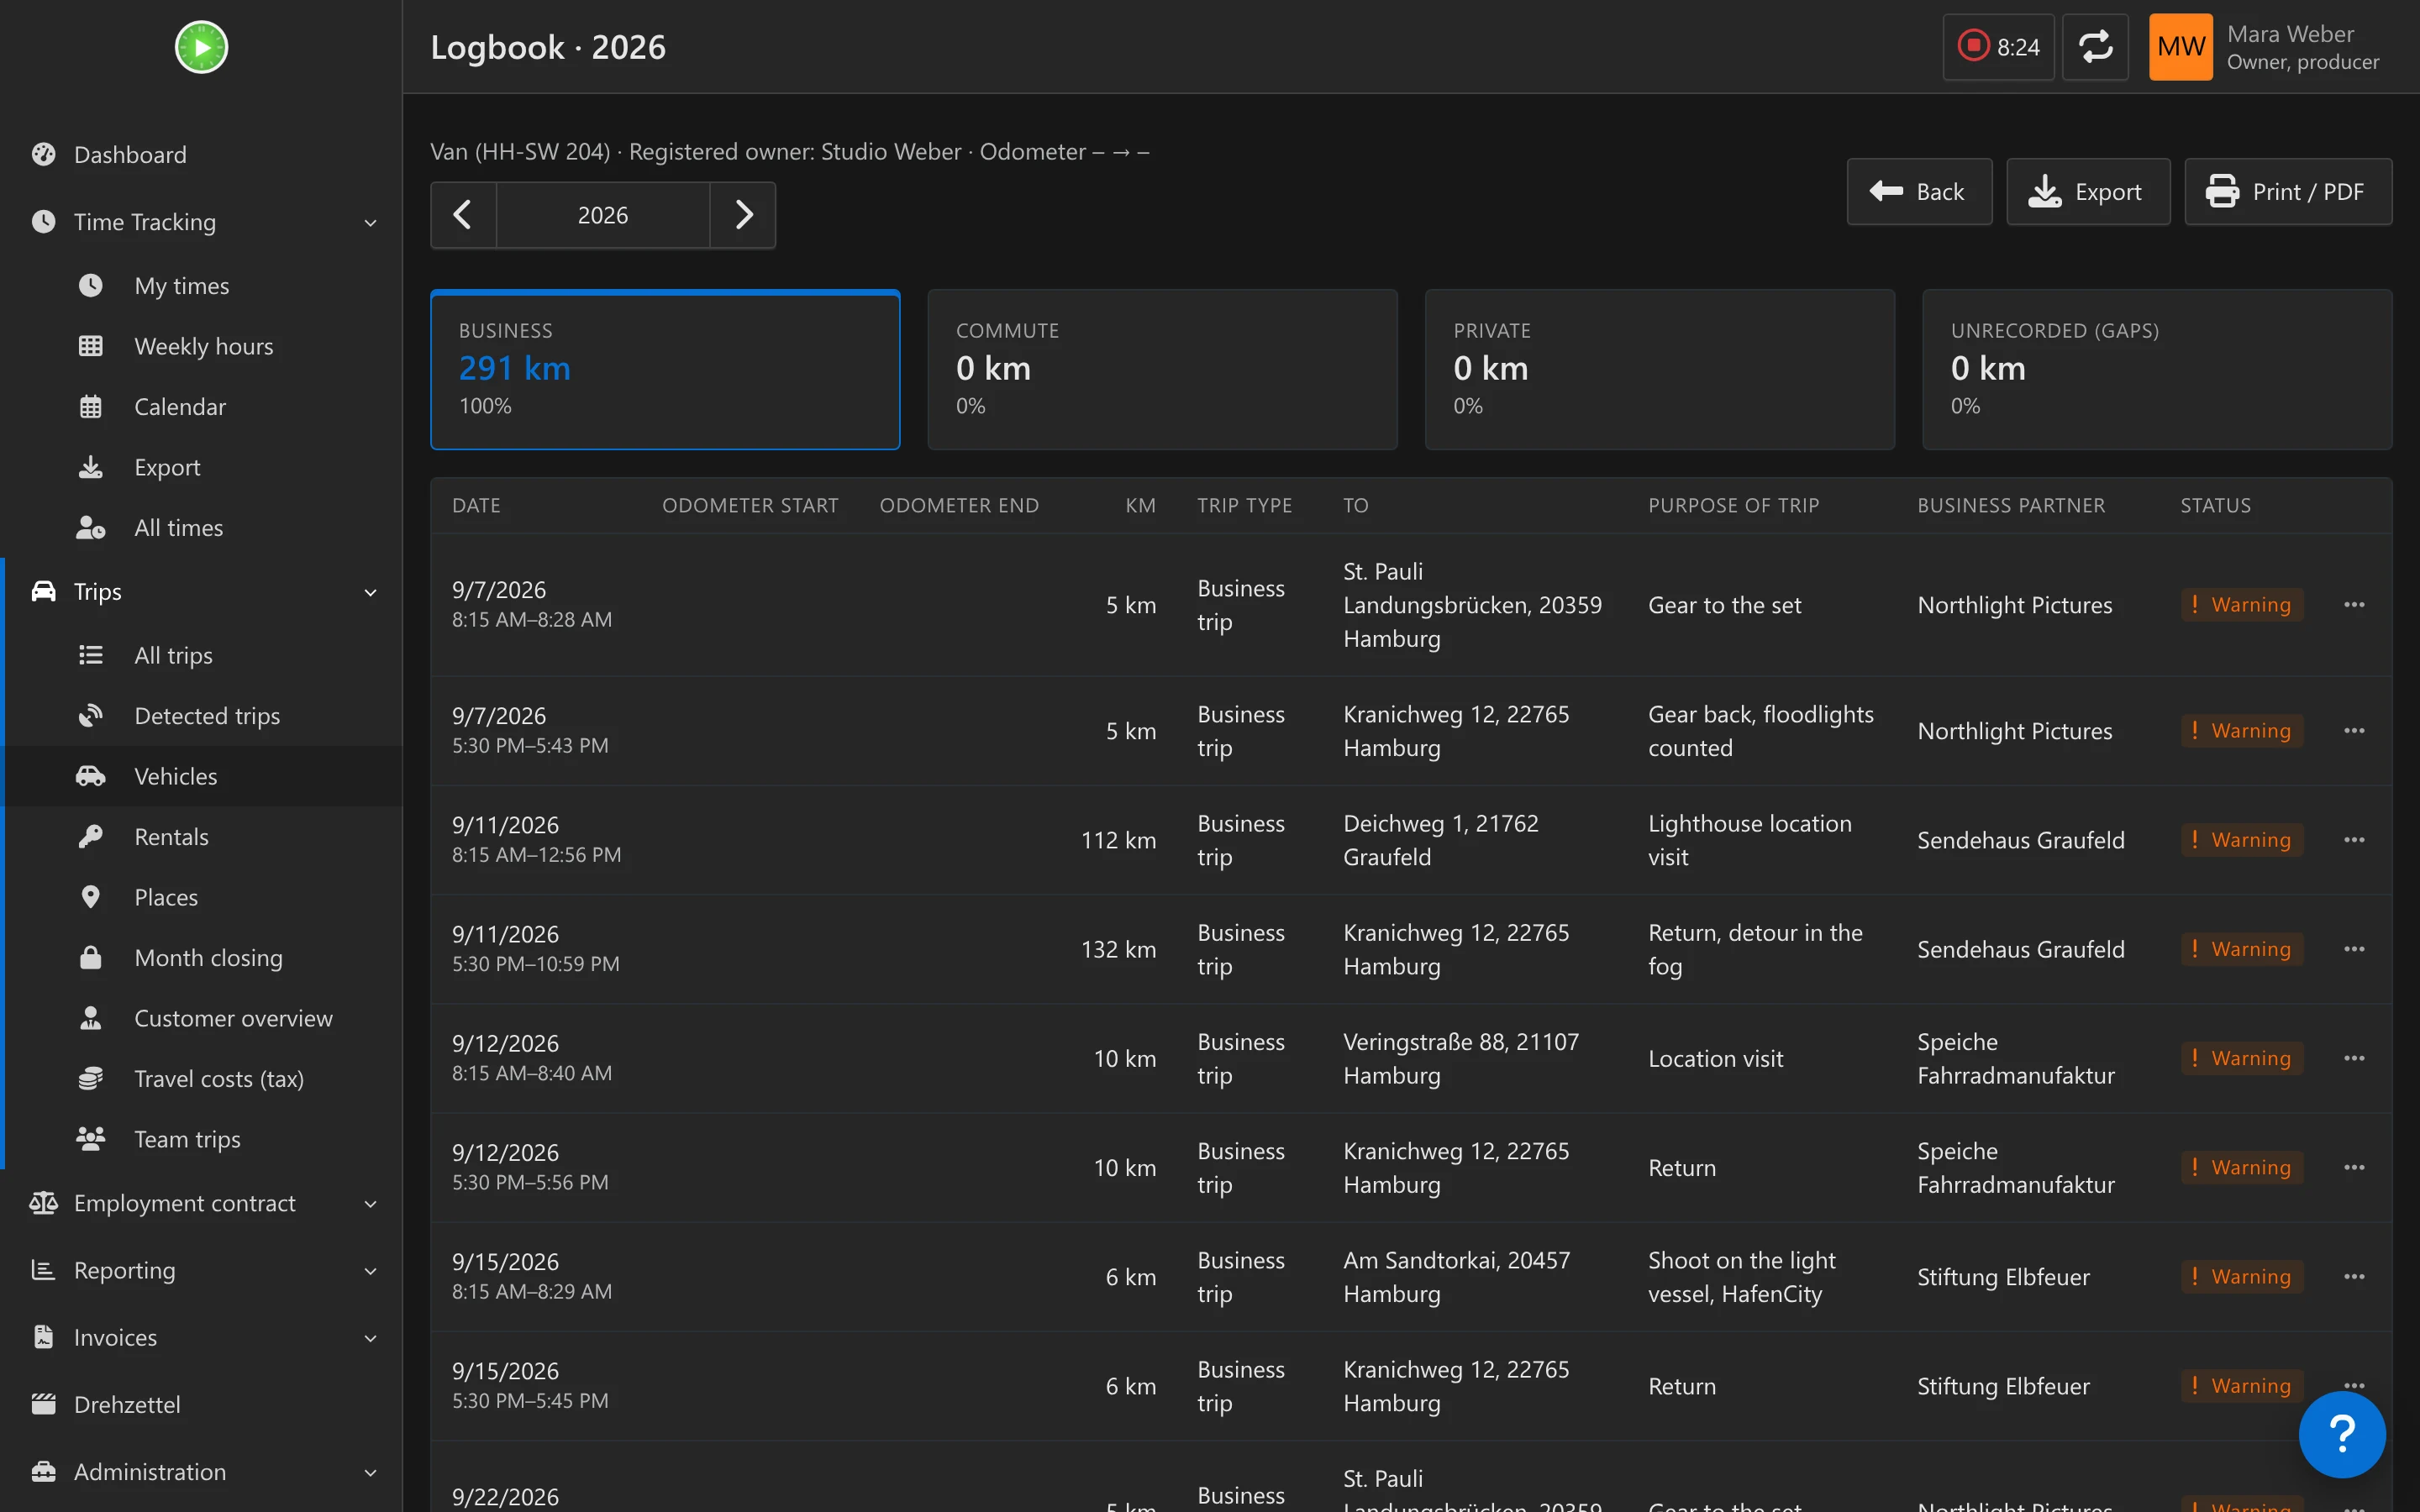2420x1512 pixels.
Task: Open Calendar in sidebar
Action: [201, 407]
